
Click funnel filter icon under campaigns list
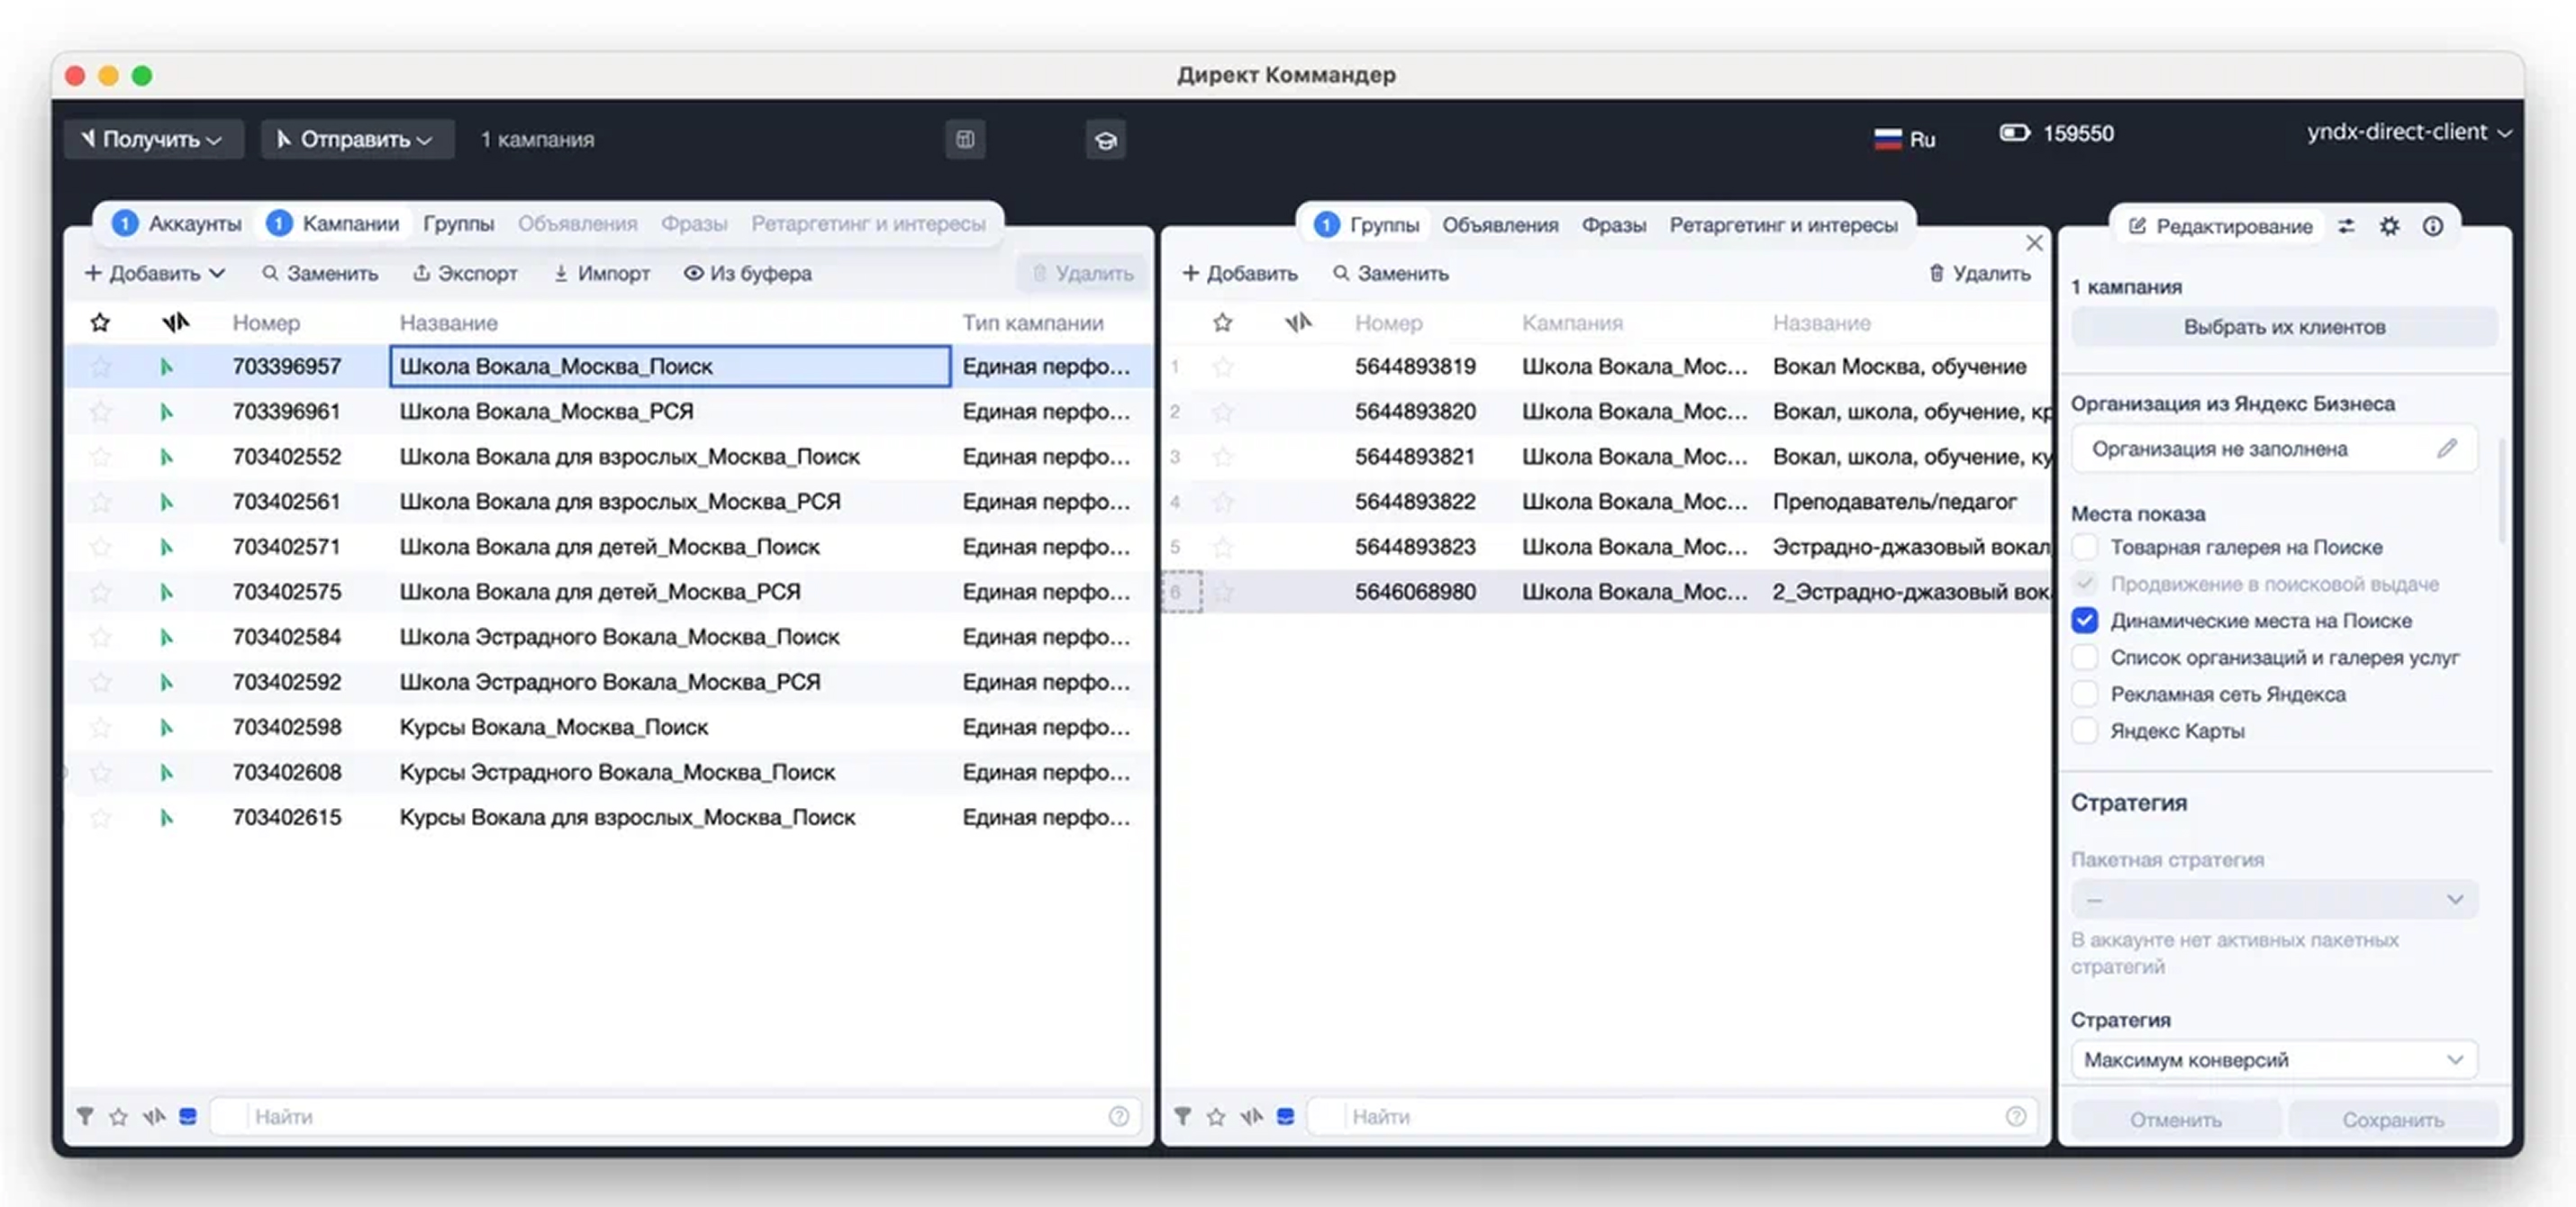point(85,1116)
